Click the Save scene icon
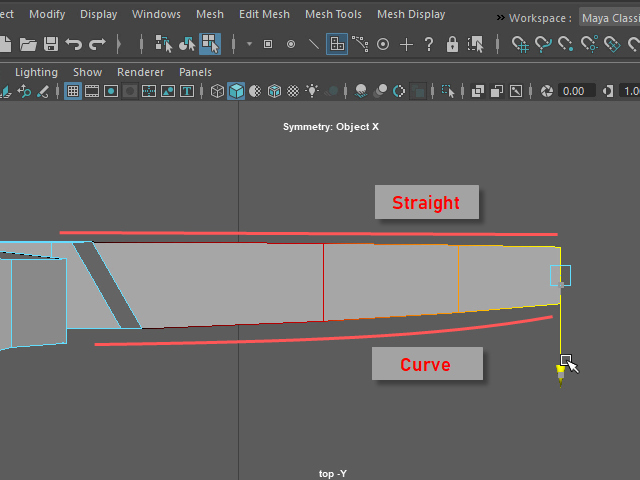 click(x=49, y=44)
